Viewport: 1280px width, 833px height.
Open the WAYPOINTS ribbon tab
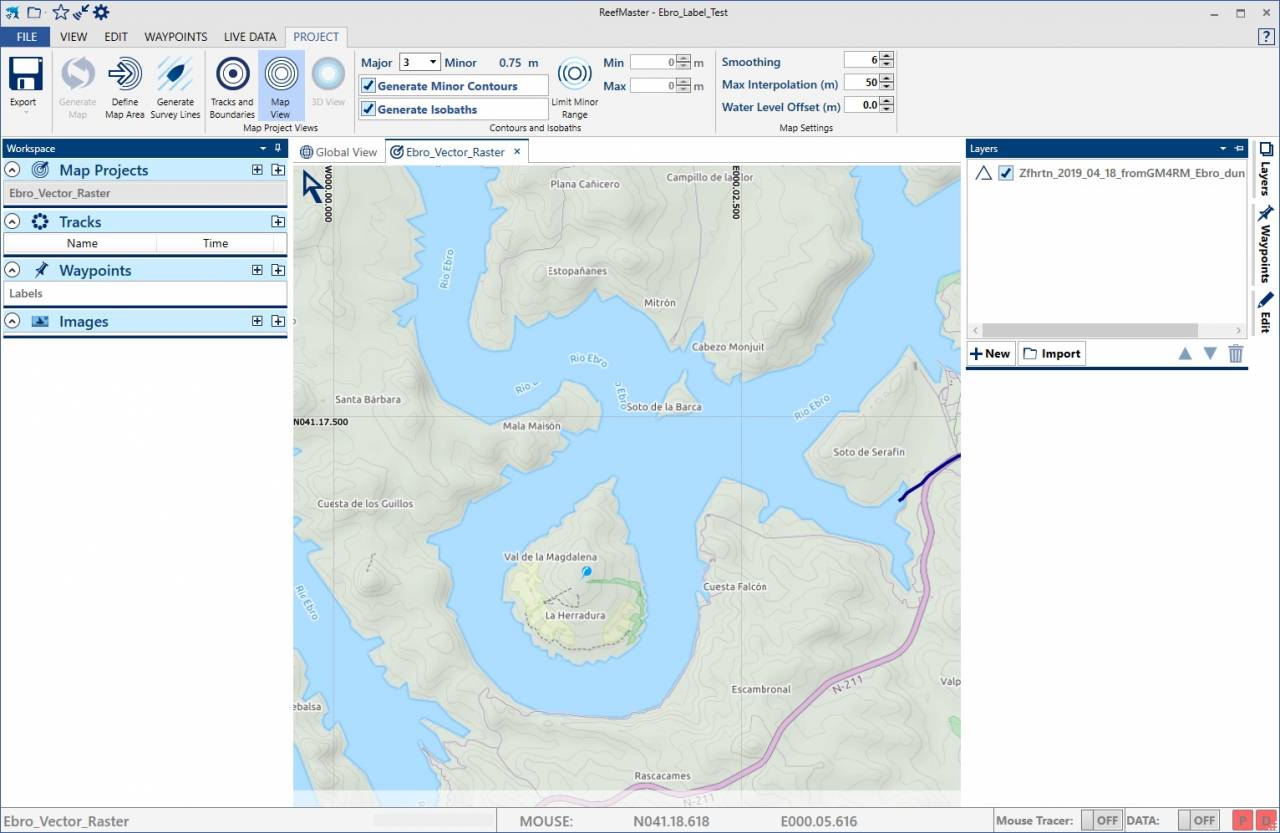coord(175,37)
